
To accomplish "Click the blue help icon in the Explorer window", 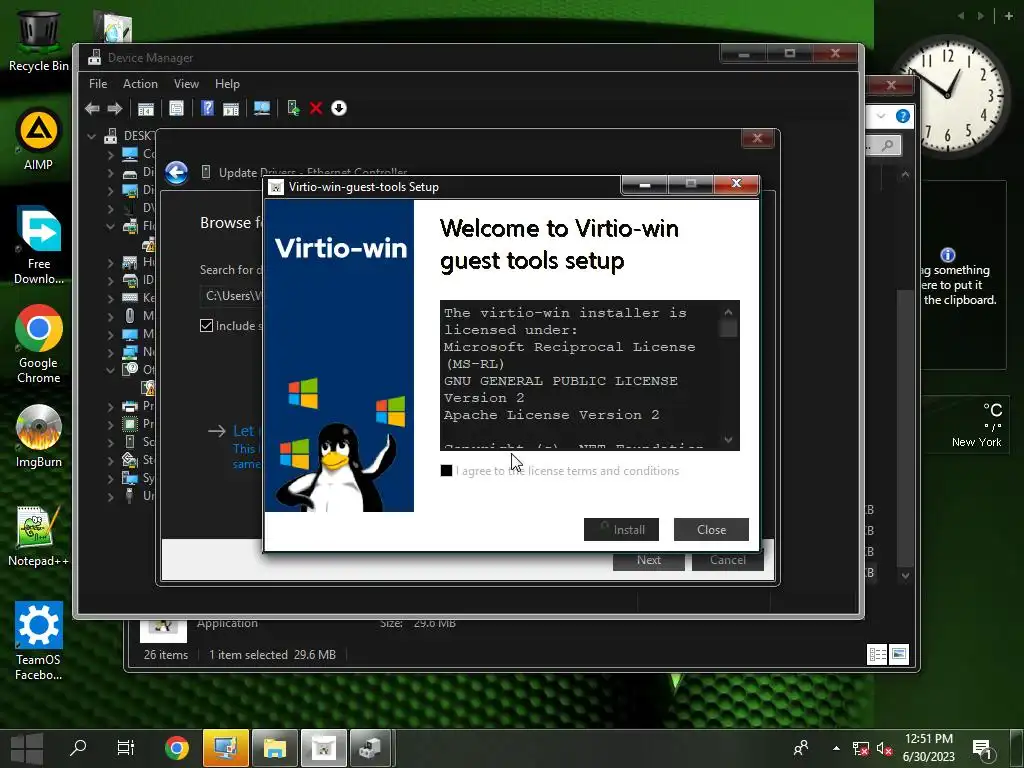I will click(903, 116).
